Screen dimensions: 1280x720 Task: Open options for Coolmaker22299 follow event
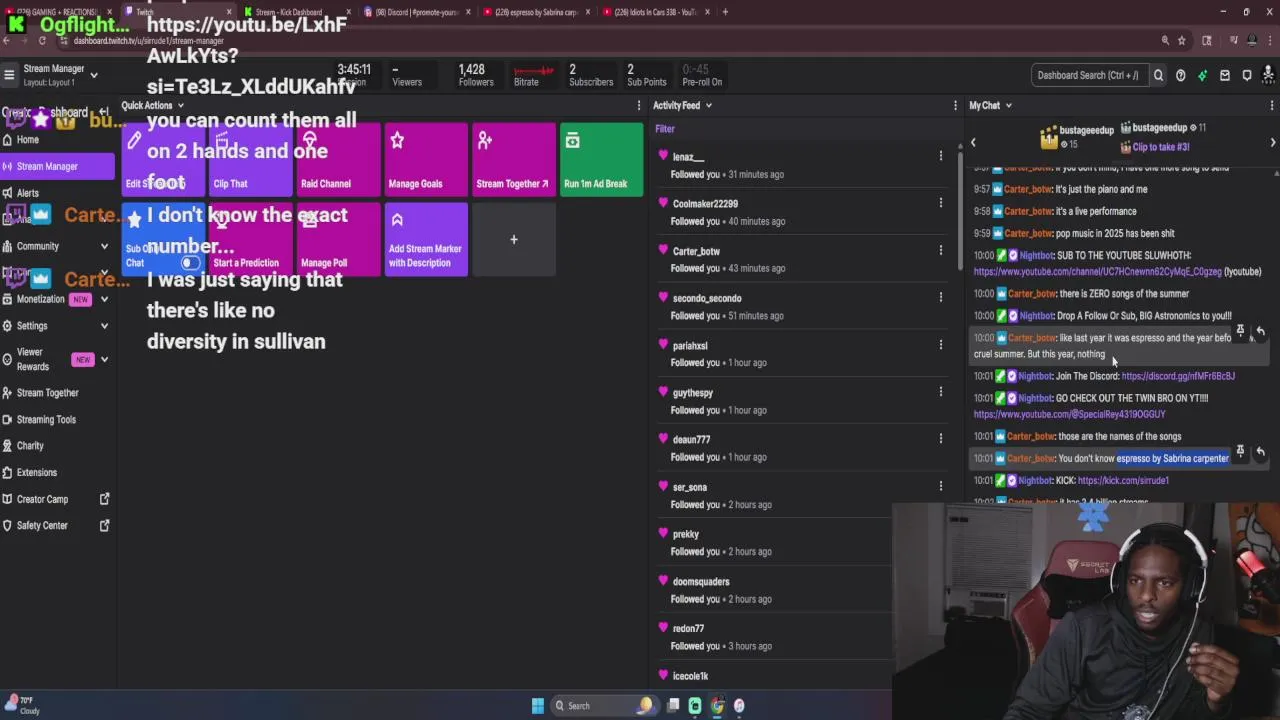(x=940, y=203)
